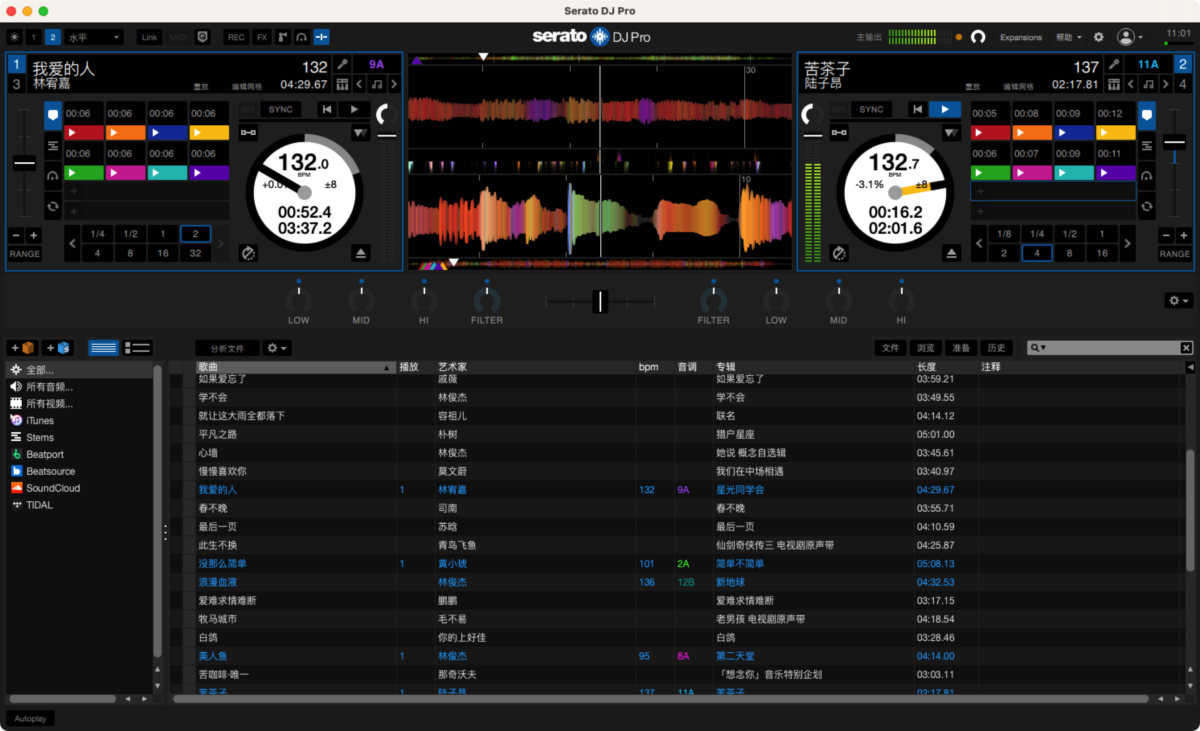Screen dimensions: 1200x731
Task: Pause the right deck playback
Action: tap(944, 109)
